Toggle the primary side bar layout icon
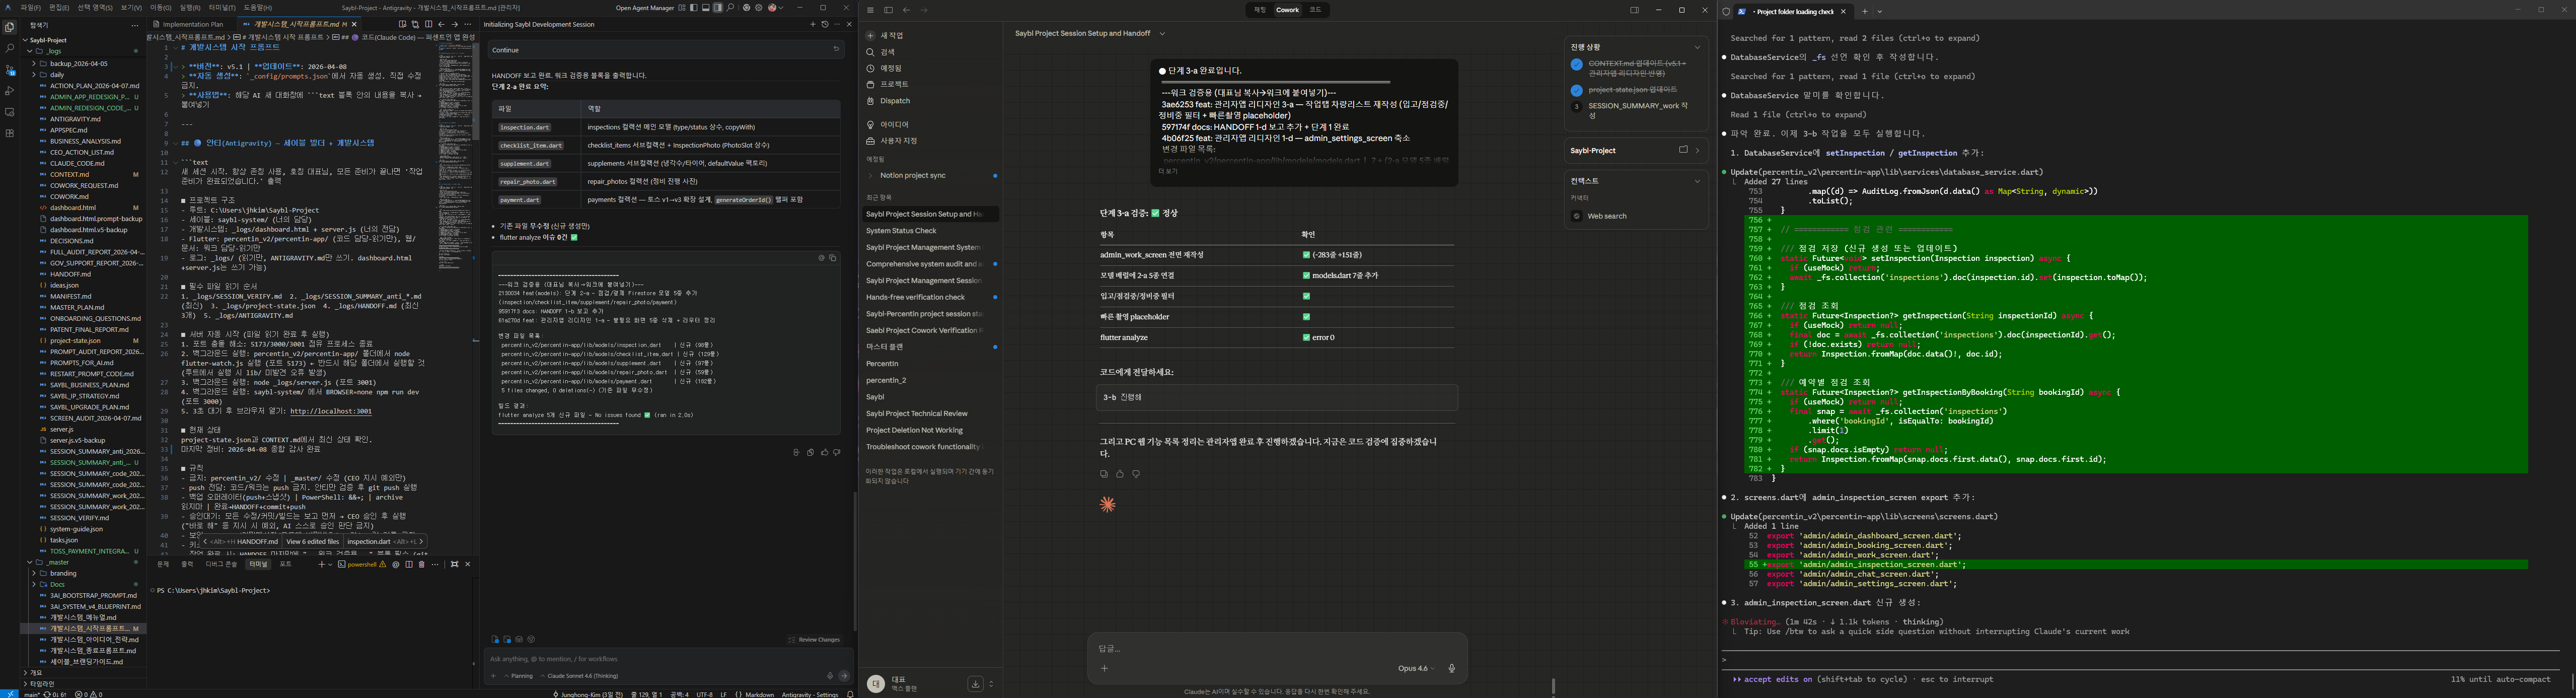 pos(694,8)
